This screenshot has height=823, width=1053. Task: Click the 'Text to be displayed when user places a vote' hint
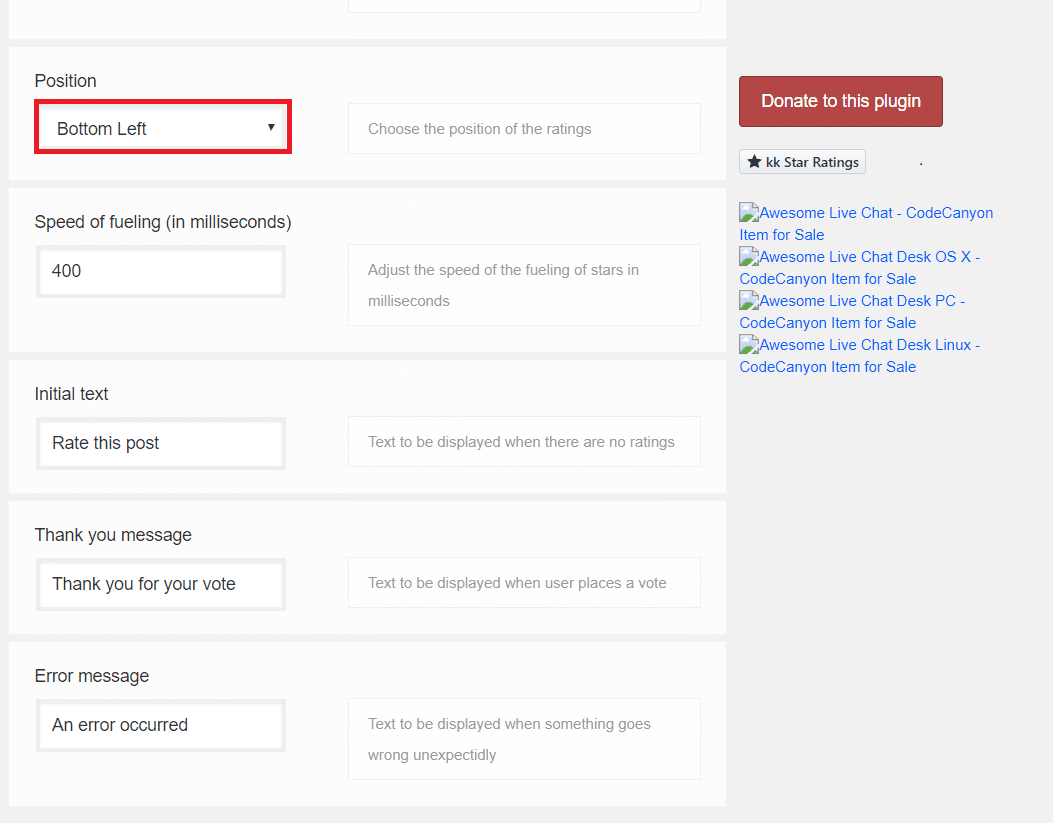(x=517, y=583)
